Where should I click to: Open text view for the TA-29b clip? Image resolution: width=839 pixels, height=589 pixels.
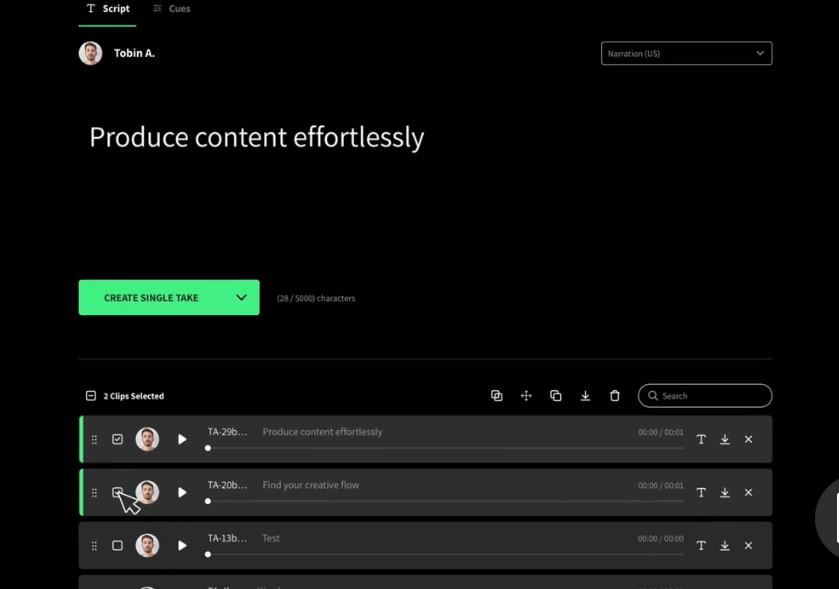click(701, 439)
